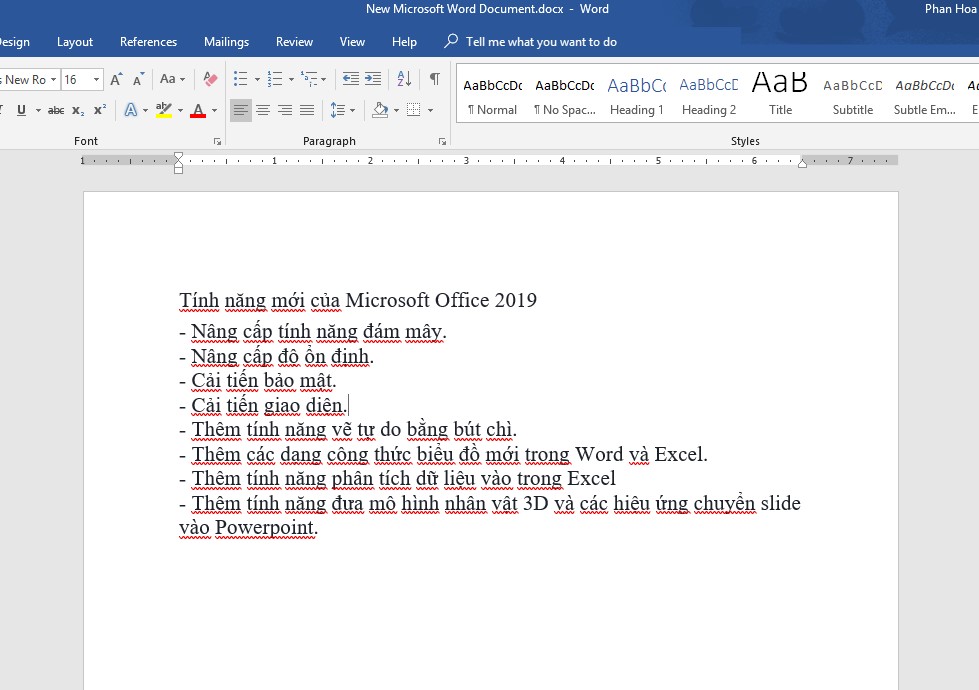
Task: Sort the selected text alphabetically
Action: [x=404, y=78]
